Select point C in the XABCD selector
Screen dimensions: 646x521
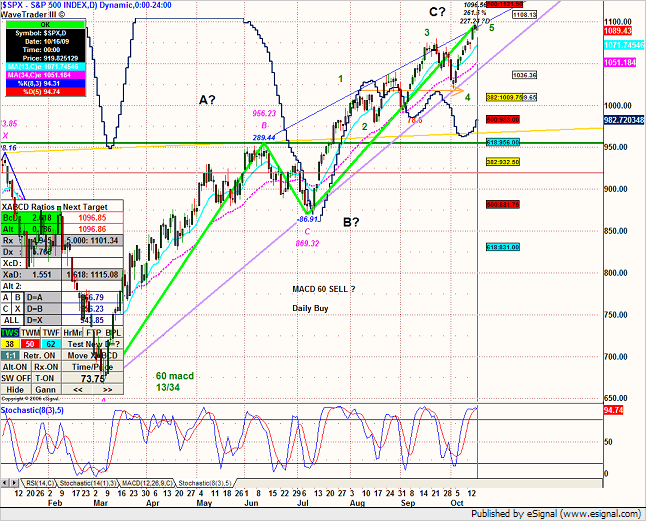point(6,309)
